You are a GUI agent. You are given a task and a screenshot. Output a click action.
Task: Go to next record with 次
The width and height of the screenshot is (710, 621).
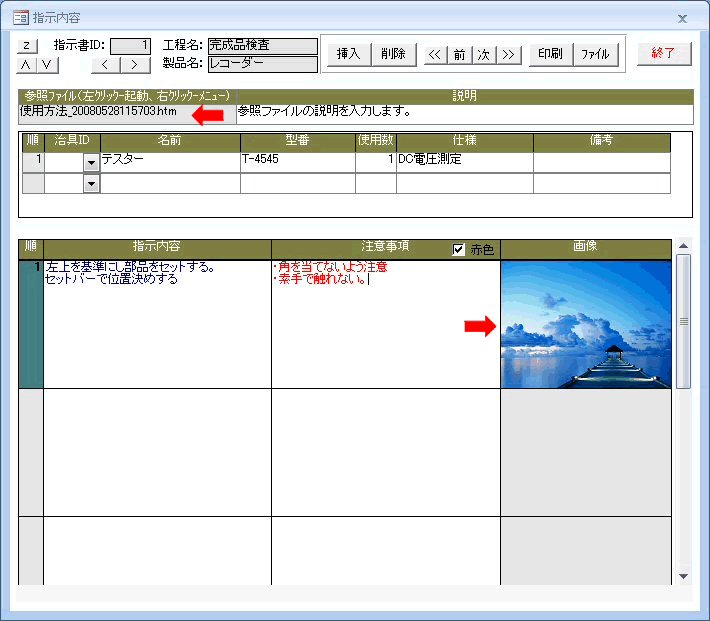485,55
